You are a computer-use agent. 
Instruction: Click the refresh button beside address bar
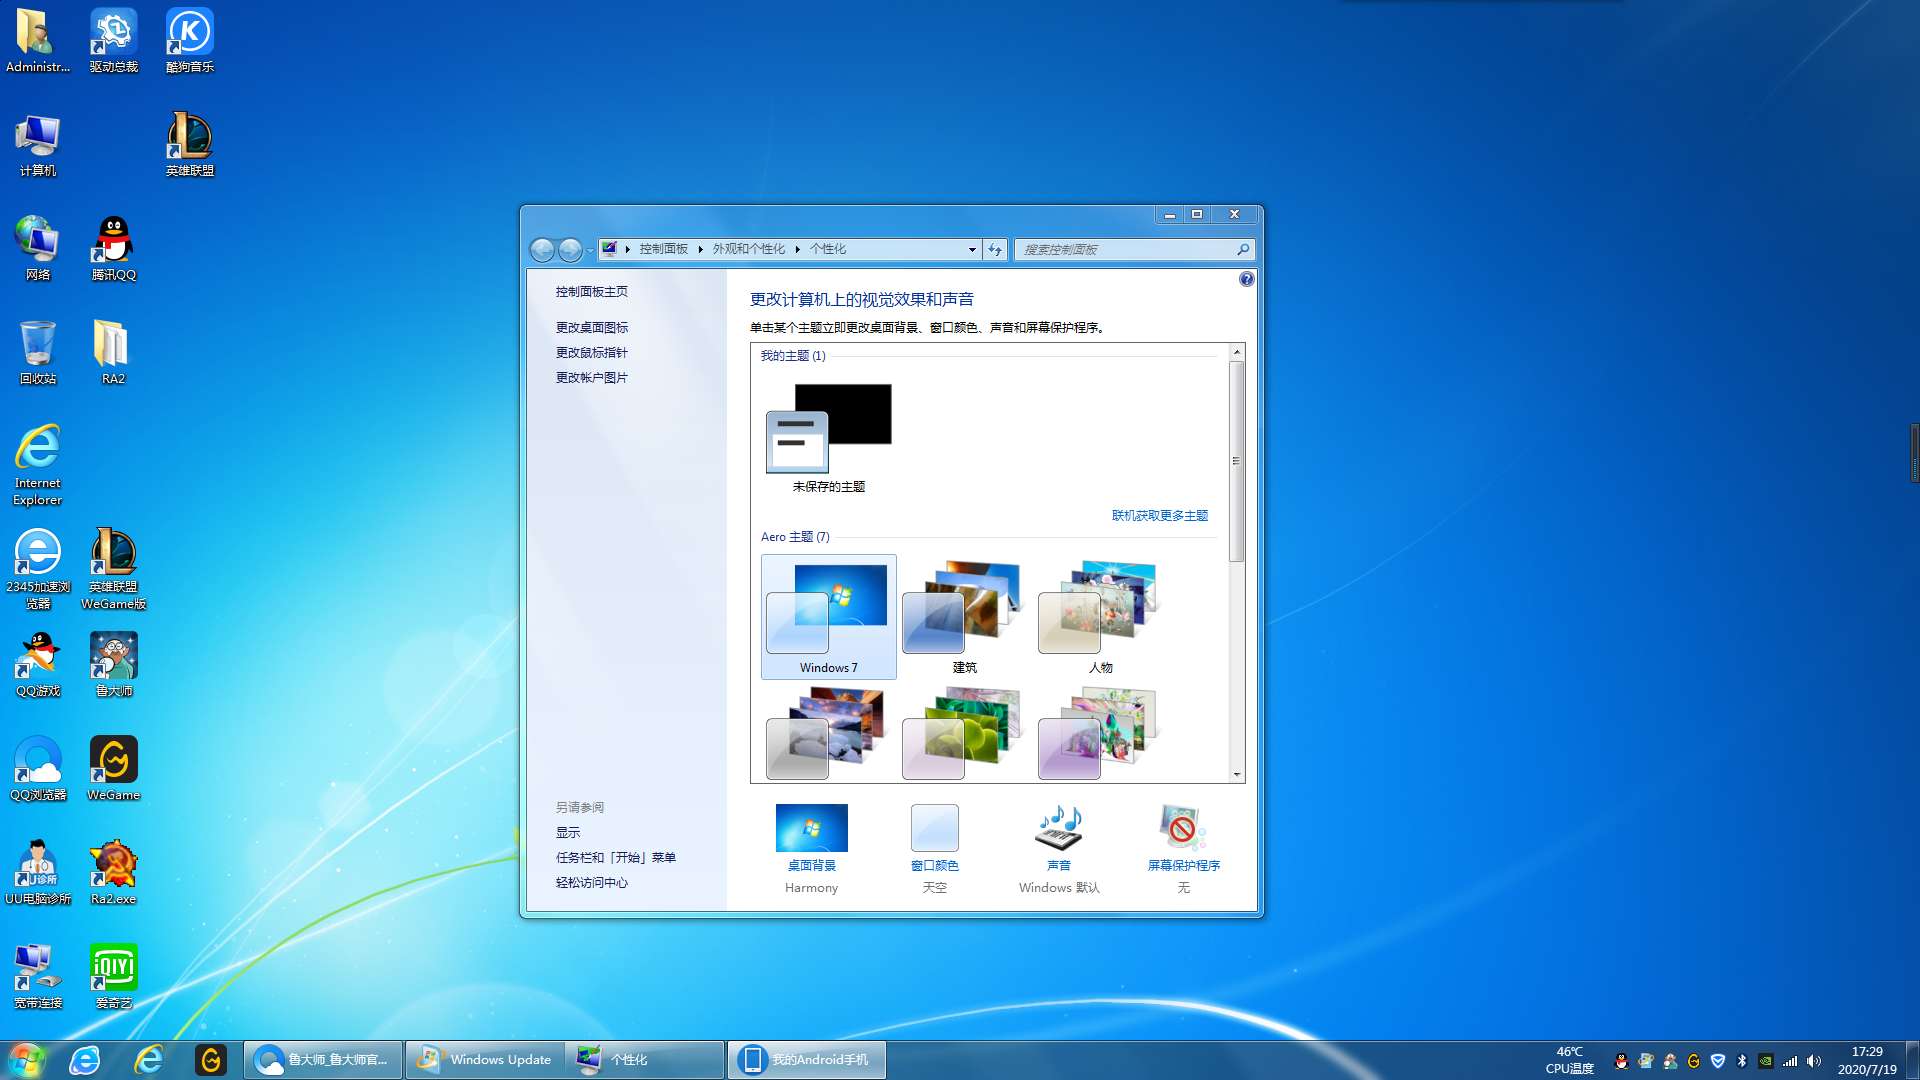[995, 250]
